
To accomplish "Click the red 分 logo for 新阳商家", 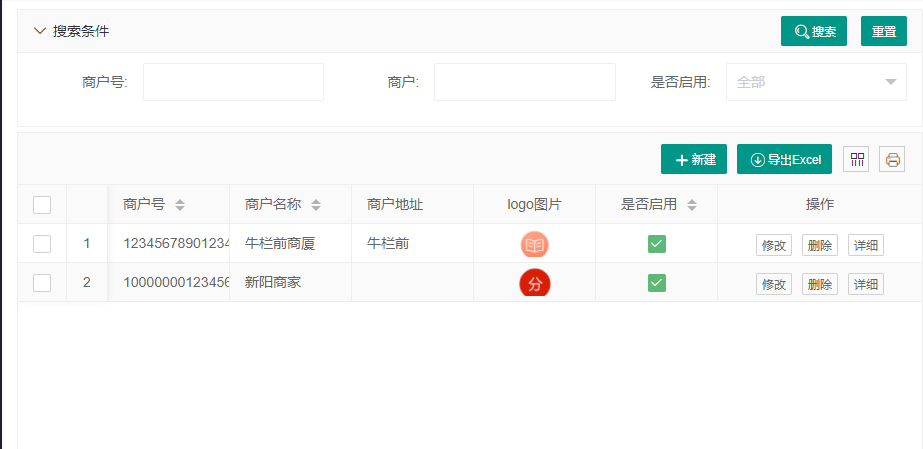I will coord(534,284).
